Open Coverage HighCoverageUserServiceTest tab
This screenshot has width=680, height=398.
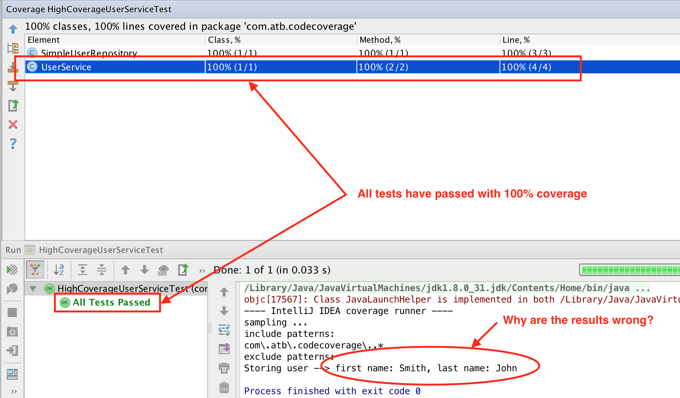pos(88,9)
